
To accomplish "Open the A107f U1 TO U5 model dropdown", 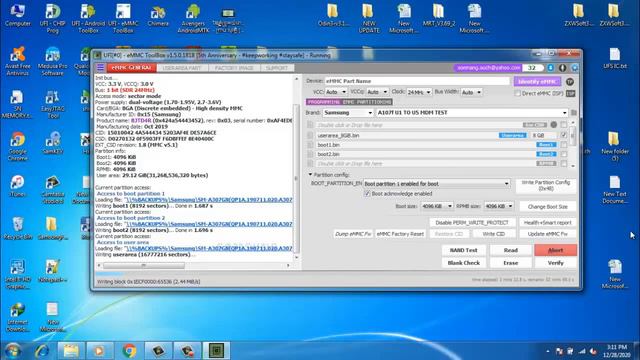I will tap(472, 113).
